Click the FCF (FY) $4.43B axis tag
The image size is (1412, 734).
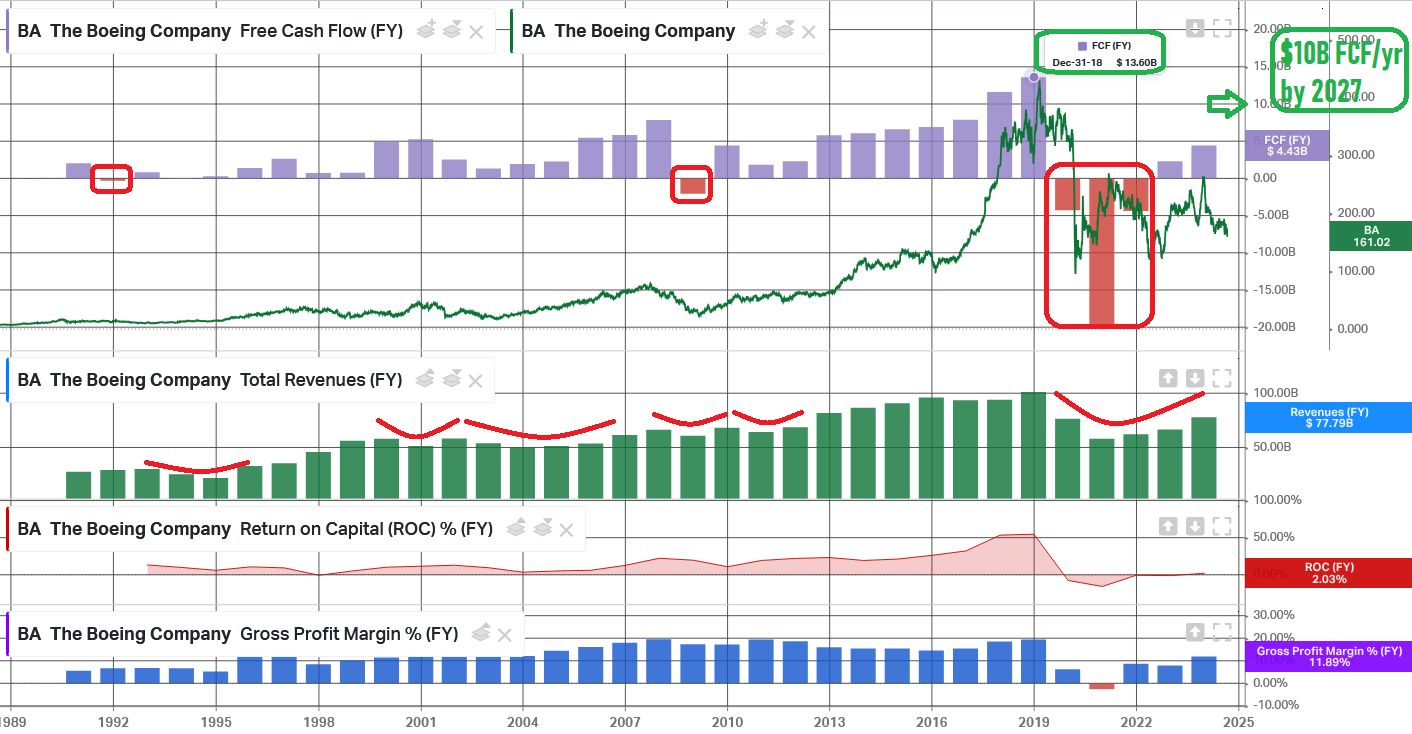click(1287, 146)
